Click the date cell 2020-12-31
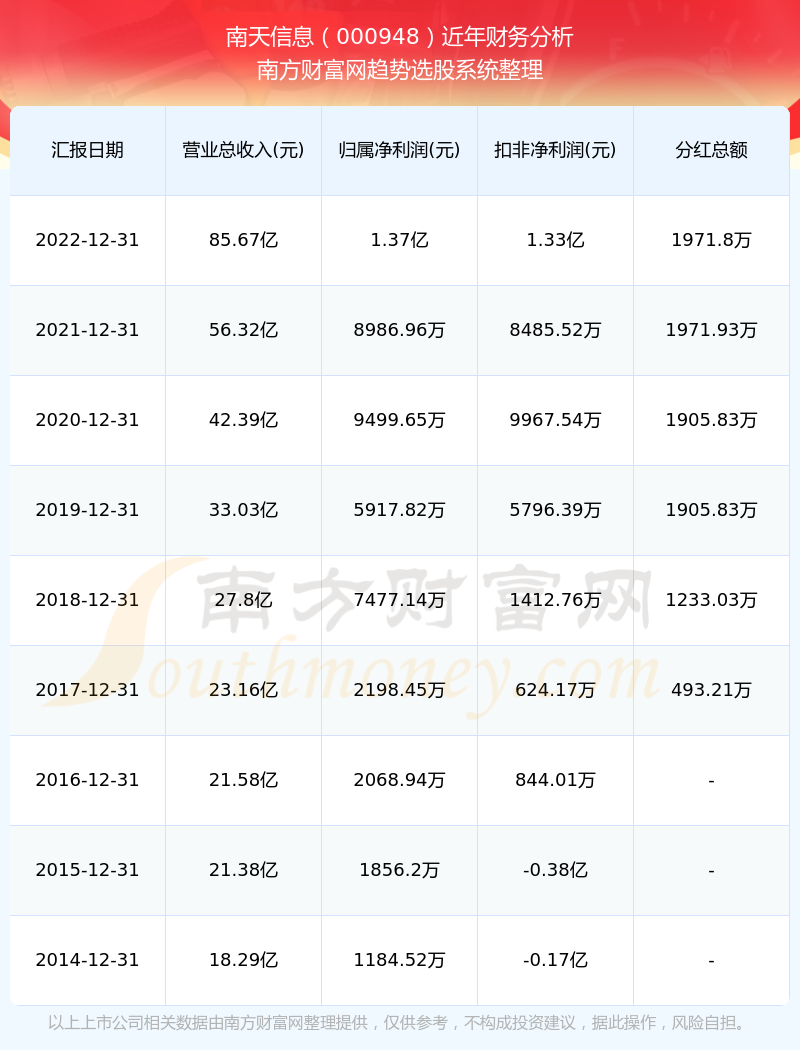 click(x=88, y=420)
